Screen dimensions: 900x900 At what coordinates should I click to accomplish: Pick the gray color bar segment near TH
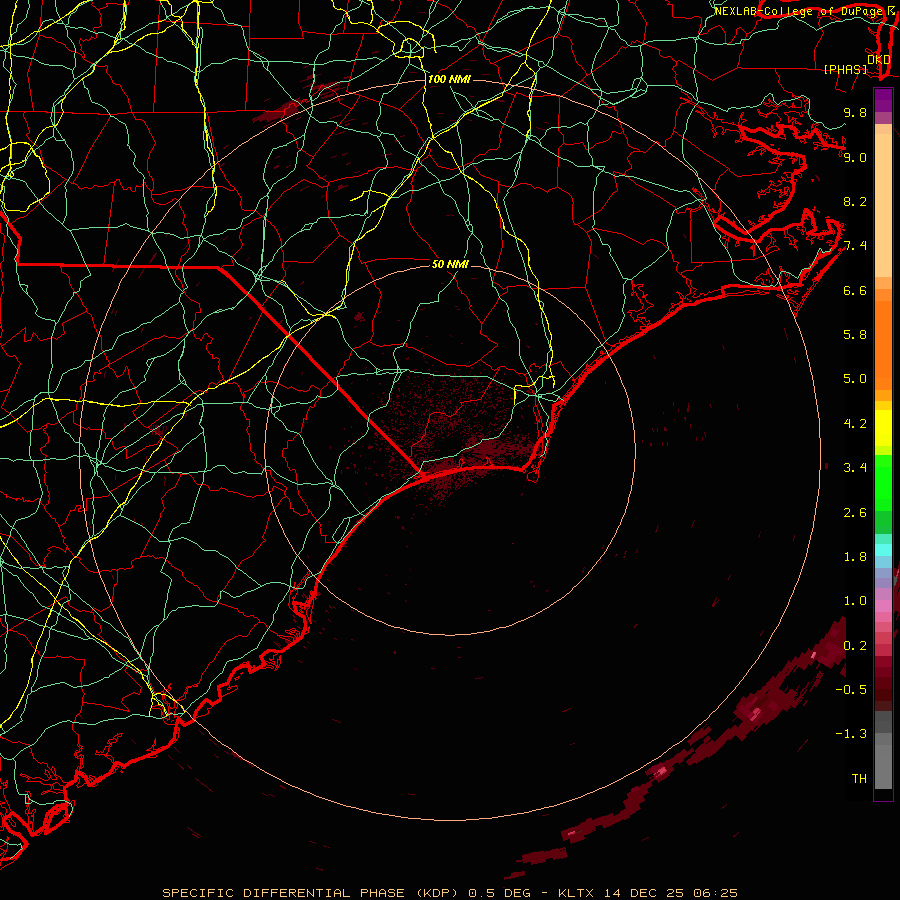[883, 766]
